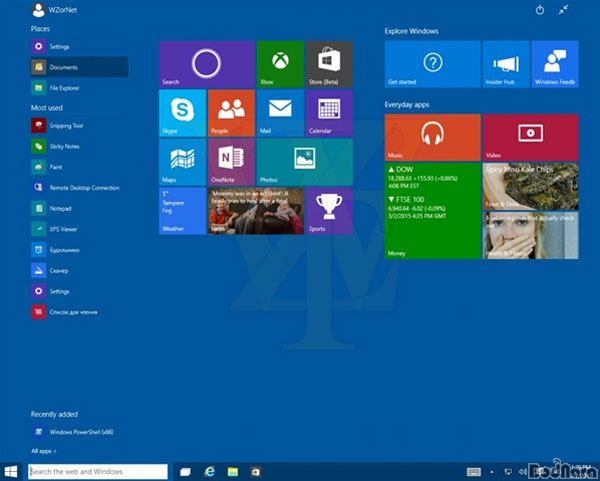Open the Skype tile
600x481 pixels.
coord(183,113)
